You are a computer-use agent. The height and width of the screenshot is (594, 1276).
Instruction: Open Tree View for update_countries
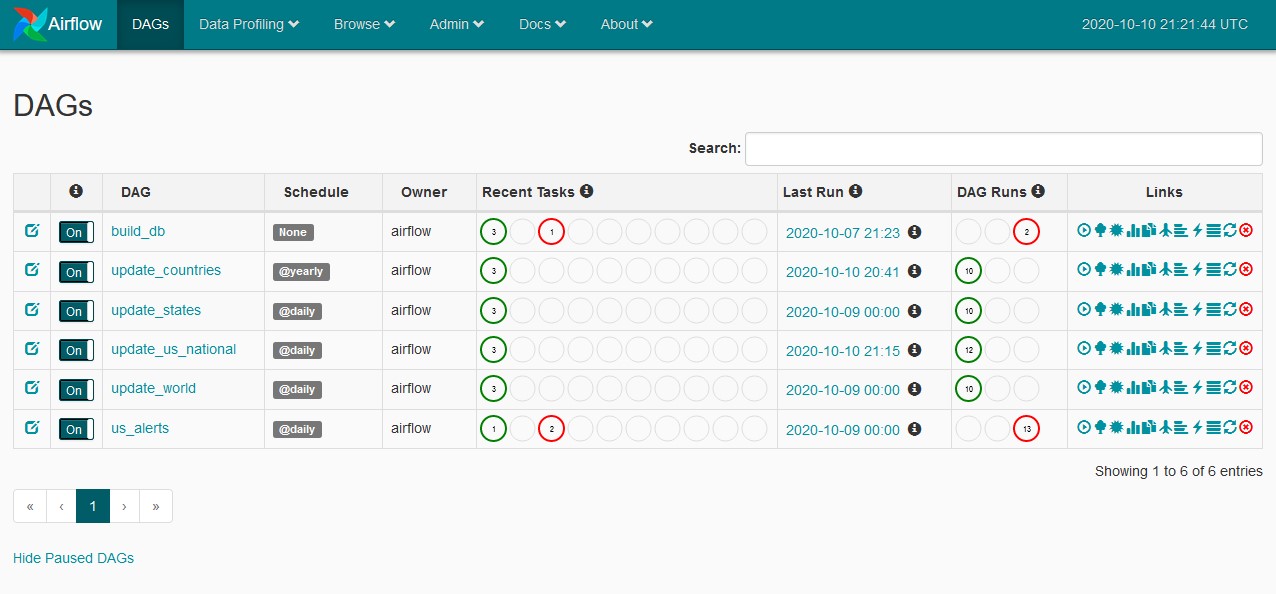(1100, 270)
